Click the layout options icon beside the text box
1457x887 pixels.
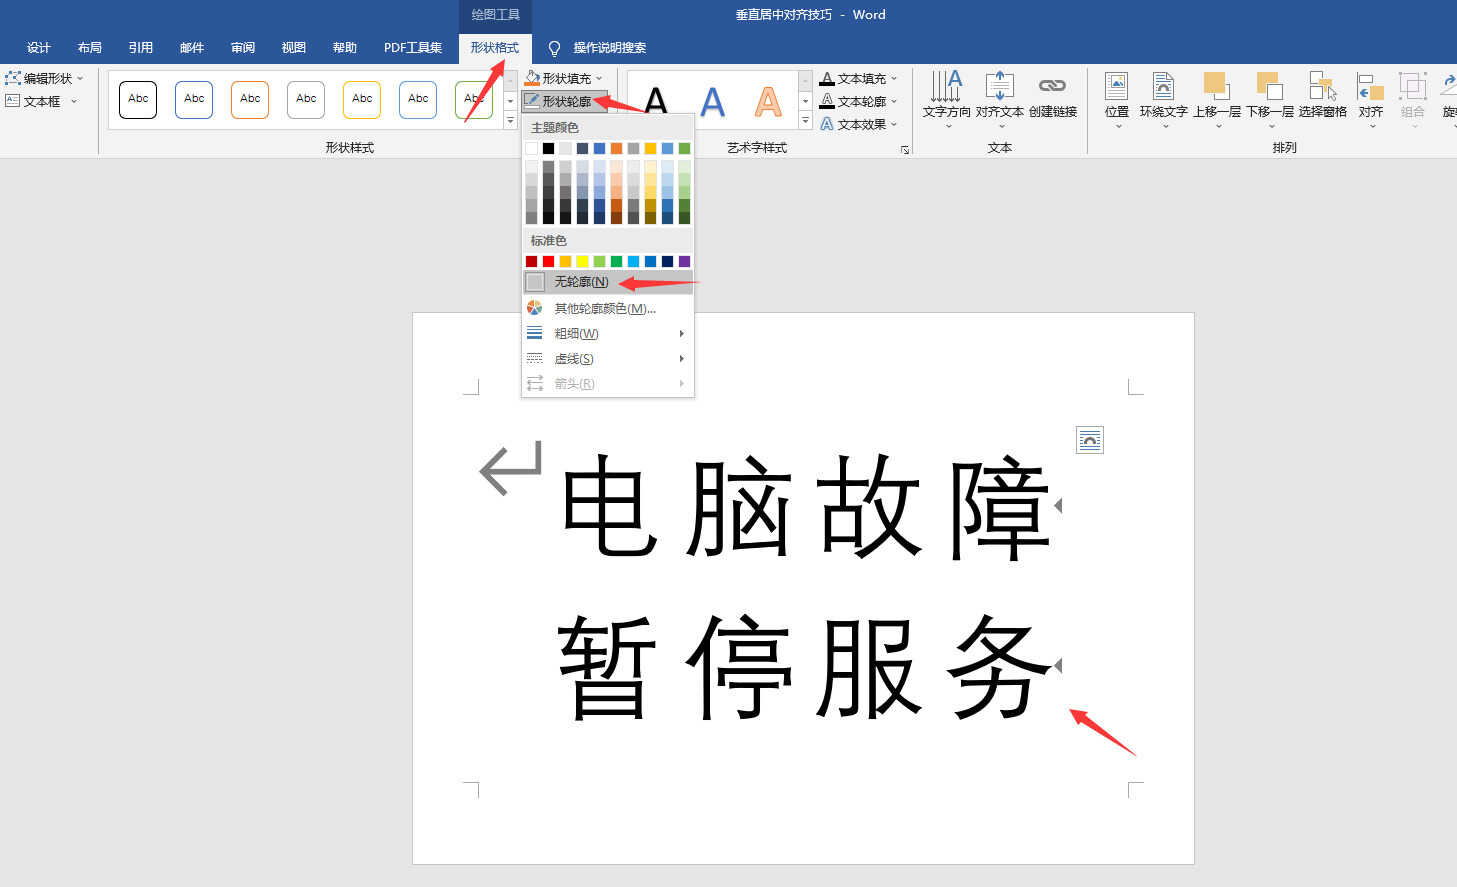tap(1090, 440)
